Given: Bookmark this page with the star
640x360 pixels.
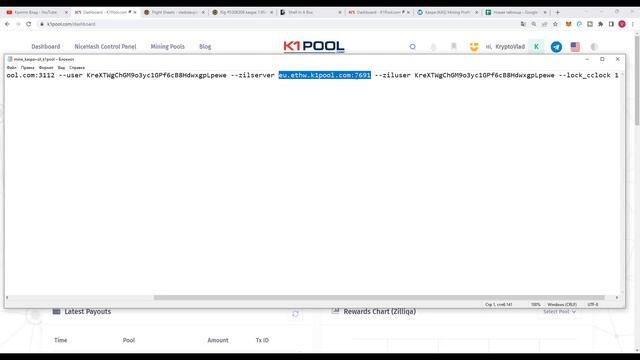Looking at the screenshot, I should pos(556,24).
